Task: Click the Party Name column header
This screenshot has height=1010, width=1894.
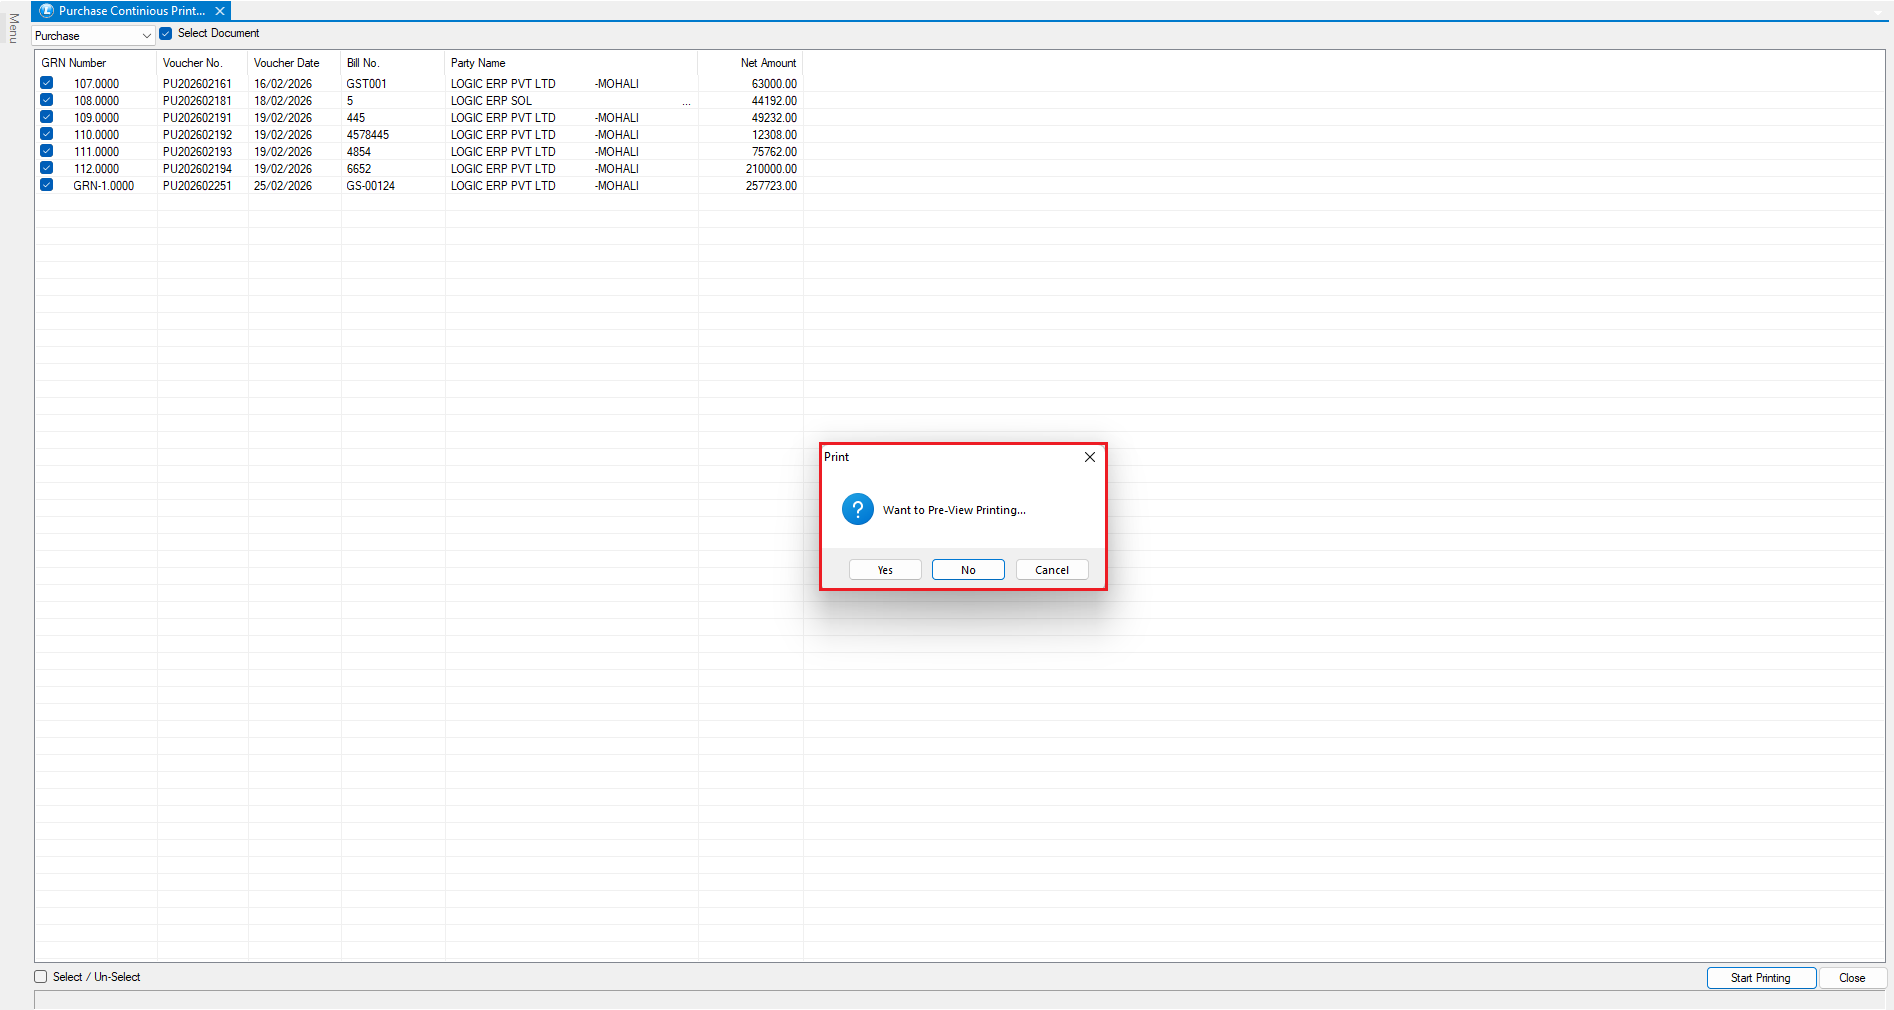Action: 478,63
